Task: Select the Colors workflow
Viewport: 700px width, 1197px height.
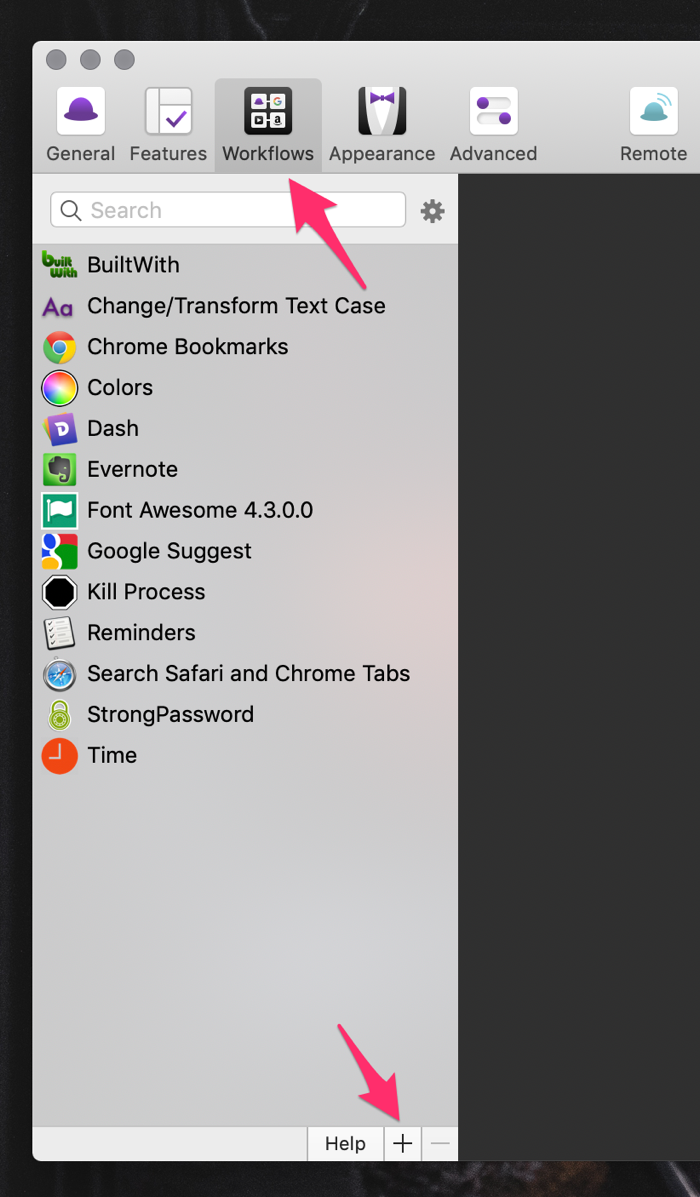Action: pyautogui.click(x=245, y=388)
